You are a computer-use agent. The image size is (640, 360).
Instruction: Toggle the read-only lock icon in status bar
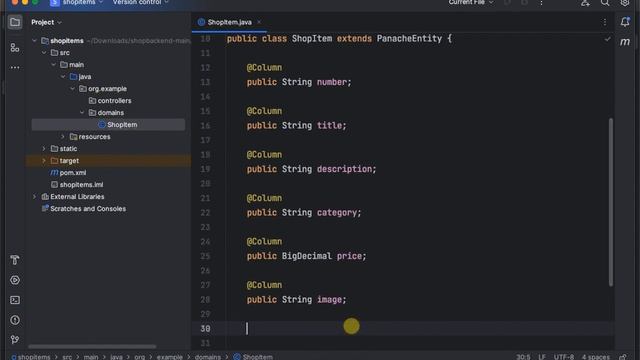pyautogui.click(x=623, y=357)
